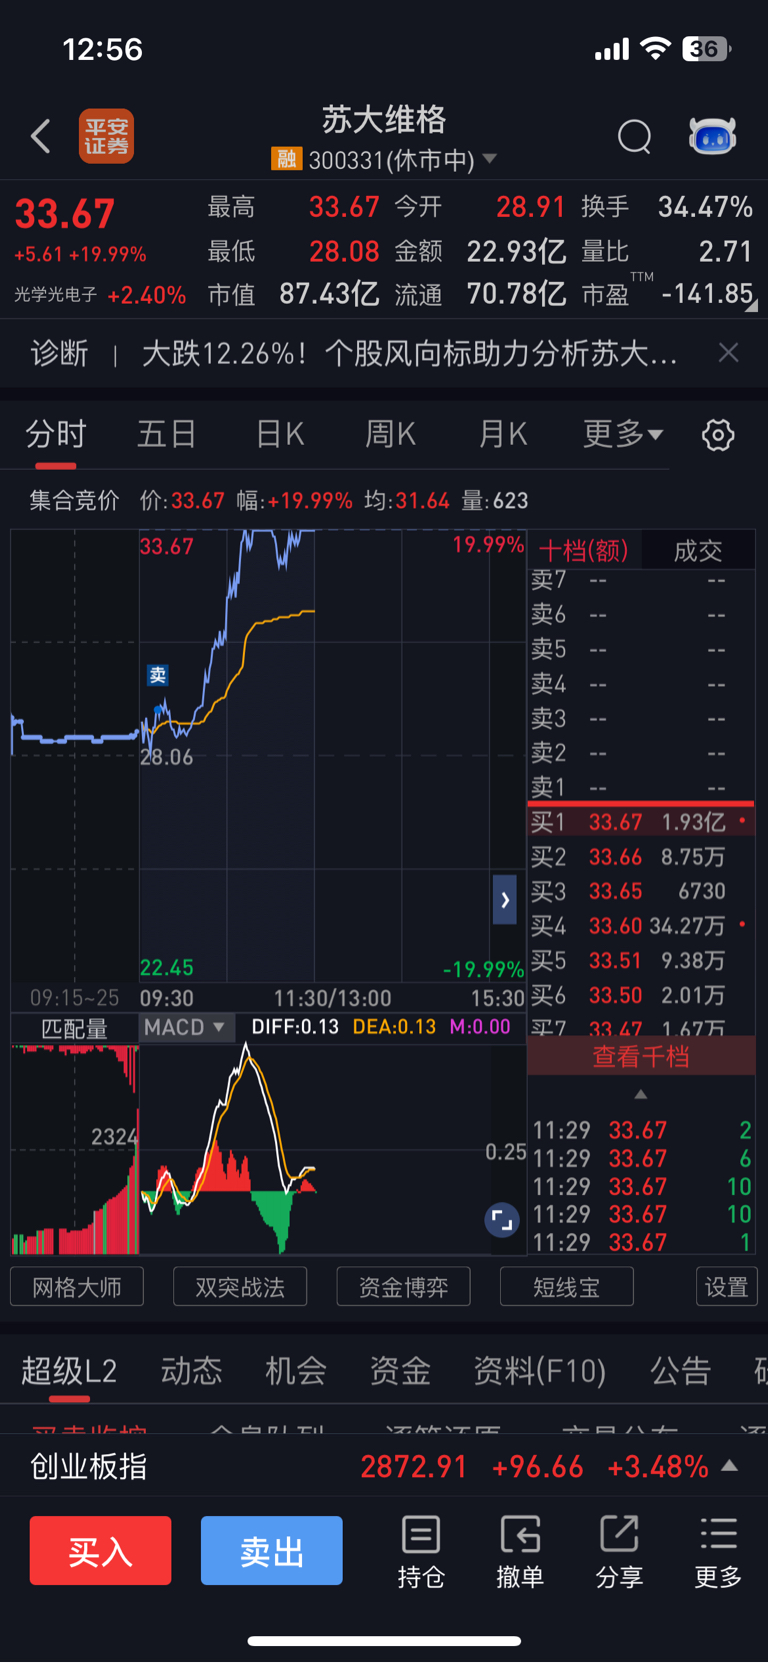The height and width of the screenshot is (1663, 768).
Task: Open indicator 设置 button
Action: pyautogui.click(x=726, y=1287)
